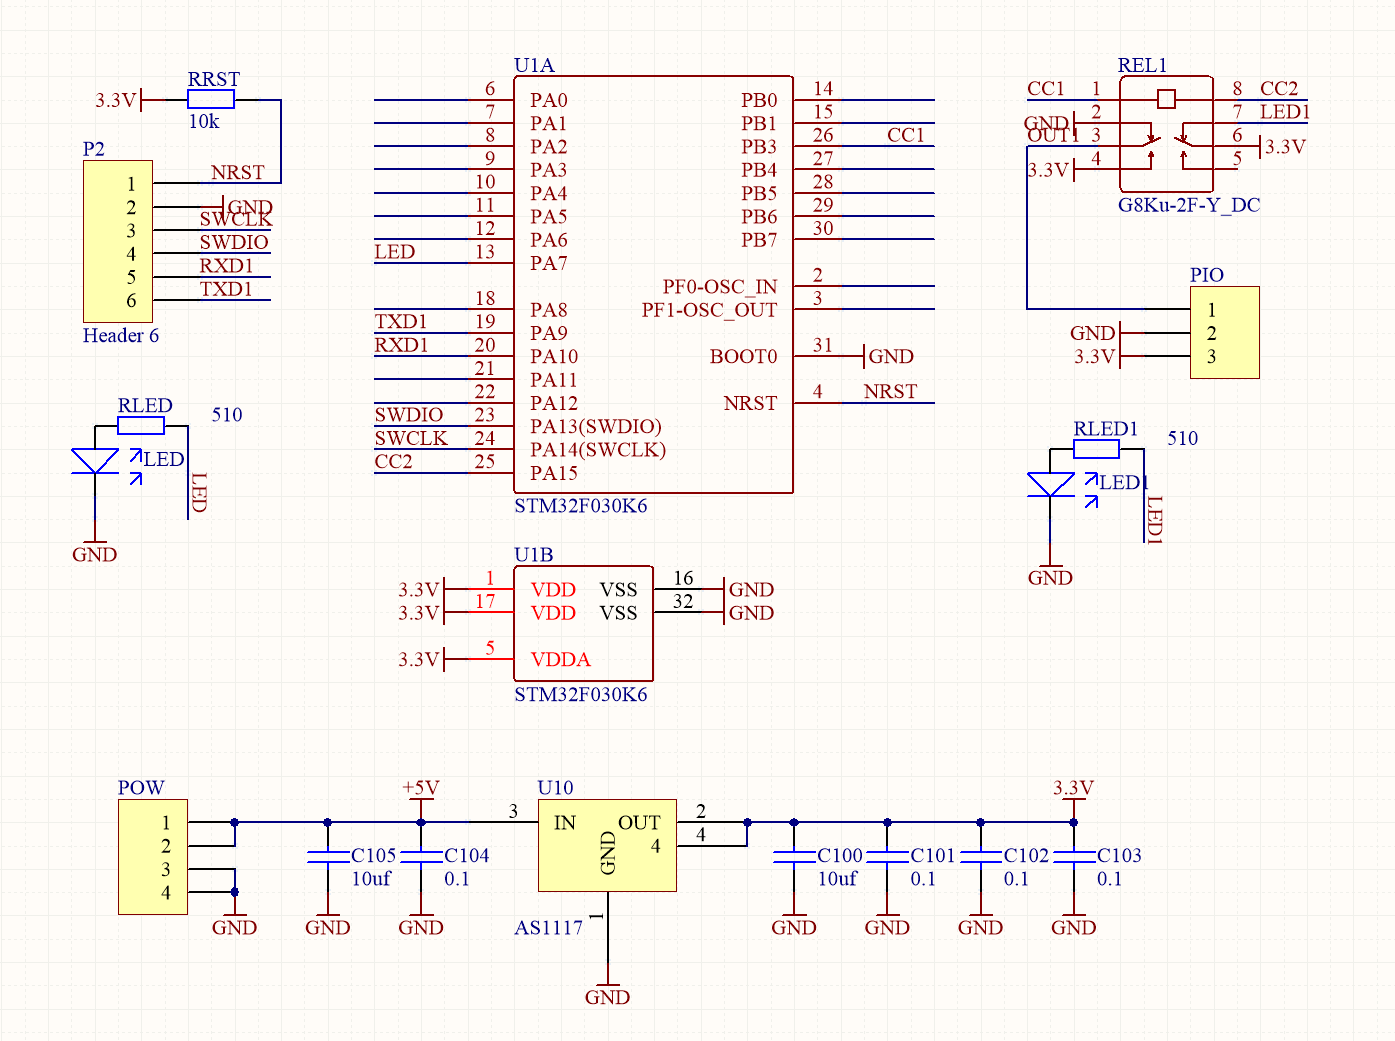Click the TXD1 net label on P2 header

tap(226, 289)
